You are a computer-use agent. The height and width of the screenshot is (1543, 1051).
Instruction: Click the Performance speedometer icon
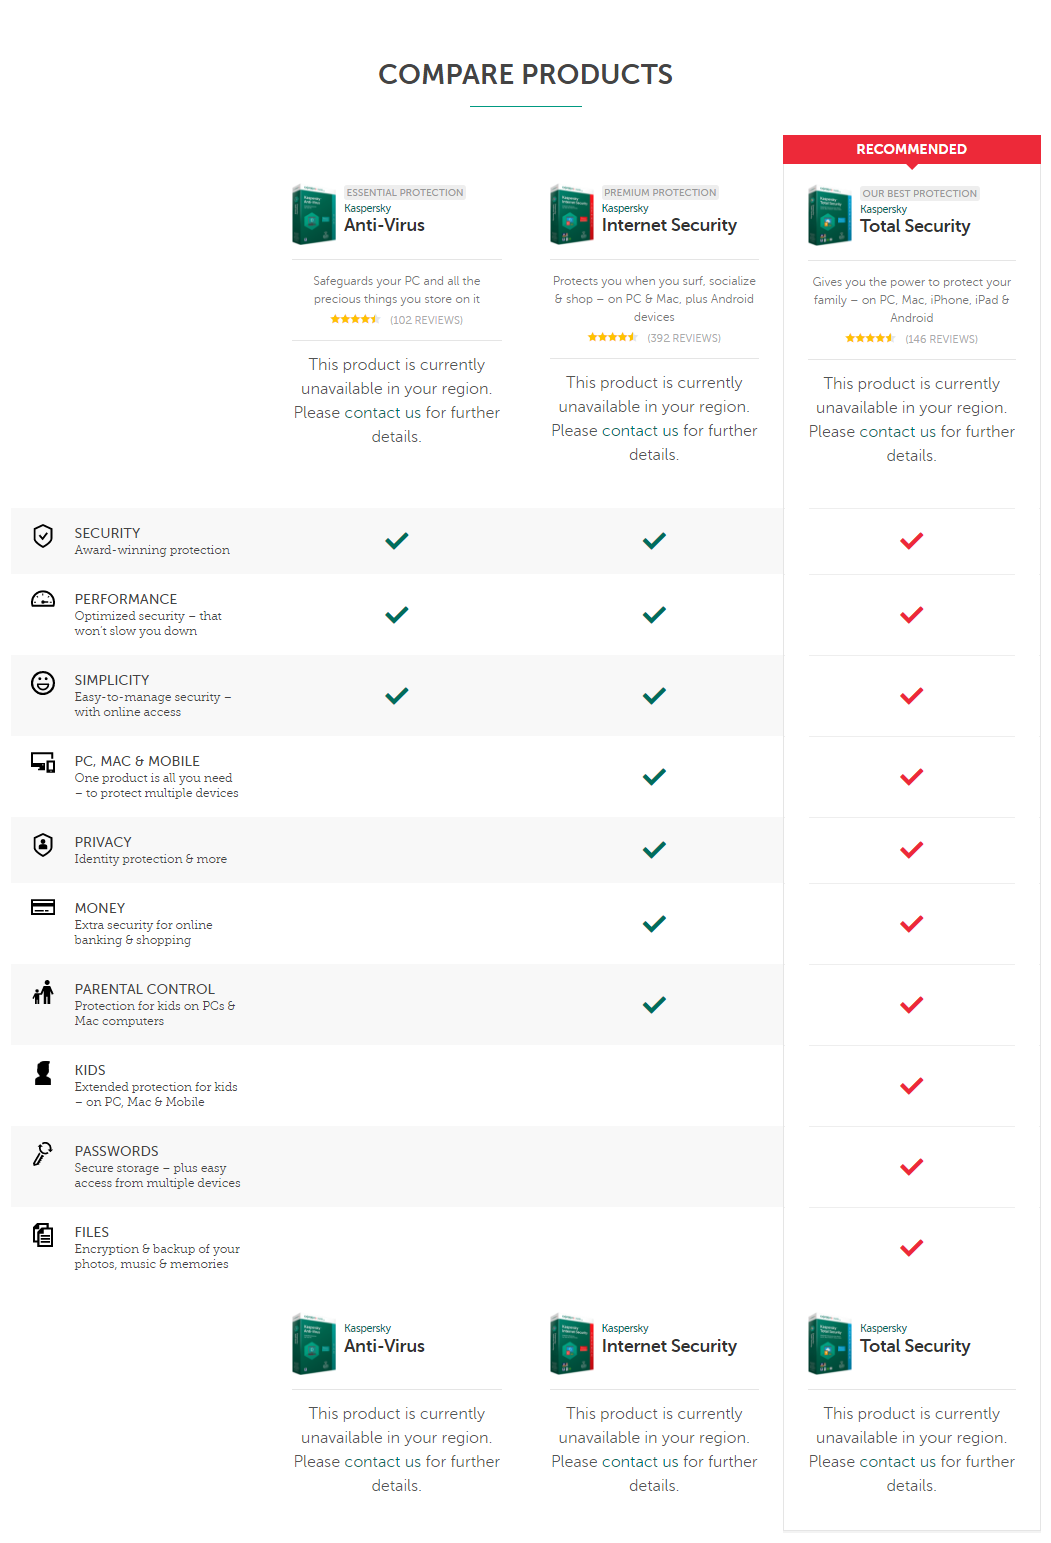[43, 599]
